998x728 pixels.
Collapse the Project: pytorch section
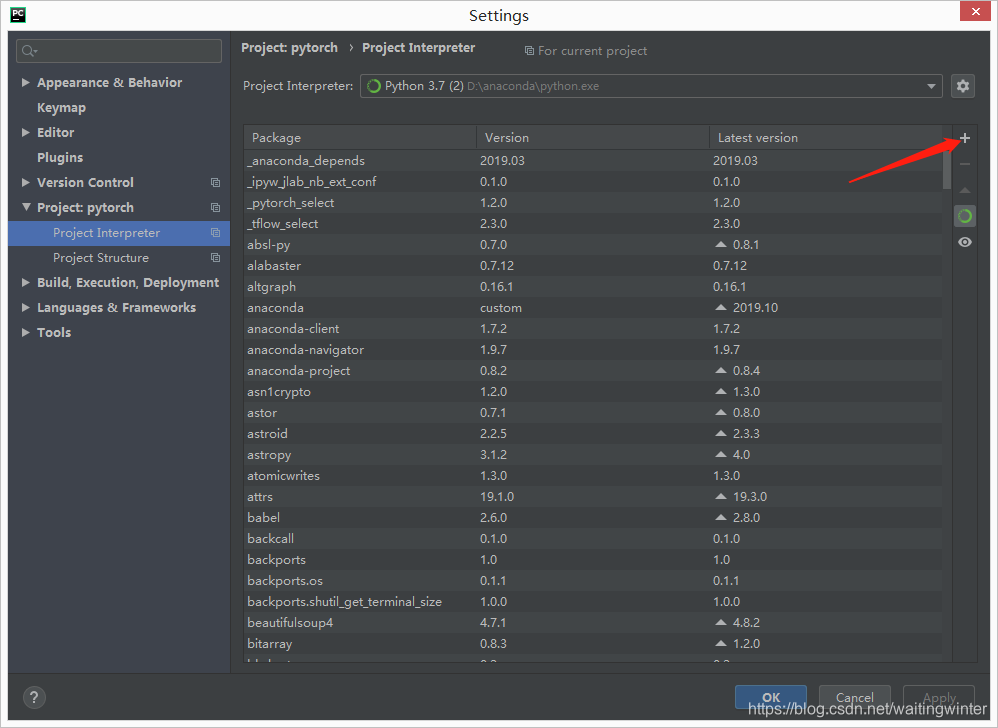26,207
